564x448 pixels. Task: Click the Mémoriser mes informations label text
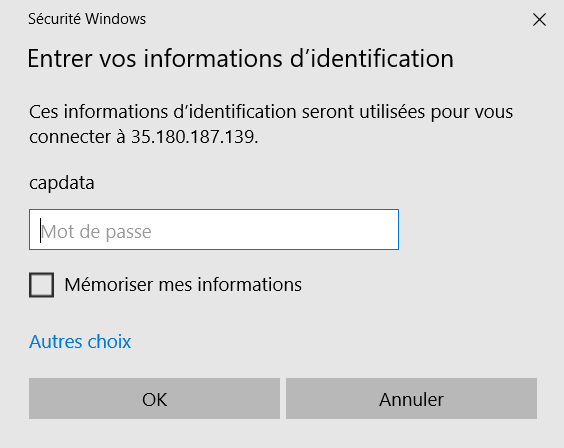[x=183, y=285]
